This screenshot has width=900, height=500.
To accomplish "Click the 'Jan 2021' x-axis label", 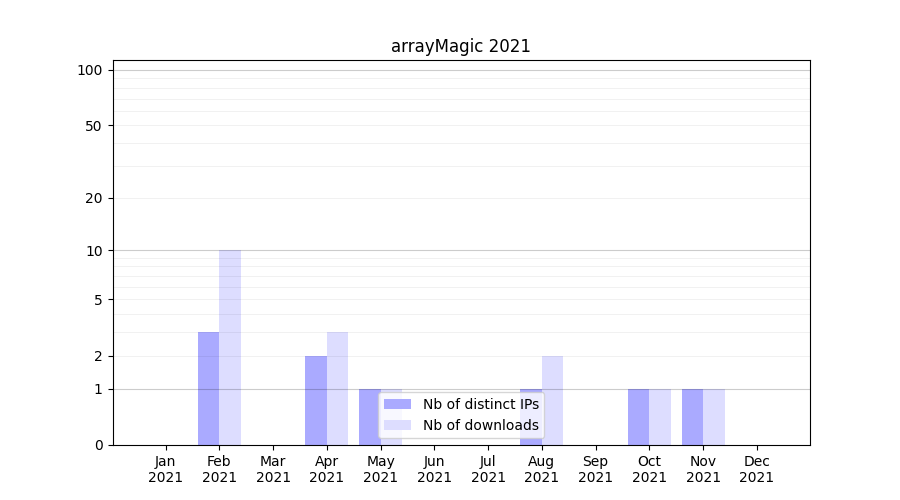I will (166, 469).
